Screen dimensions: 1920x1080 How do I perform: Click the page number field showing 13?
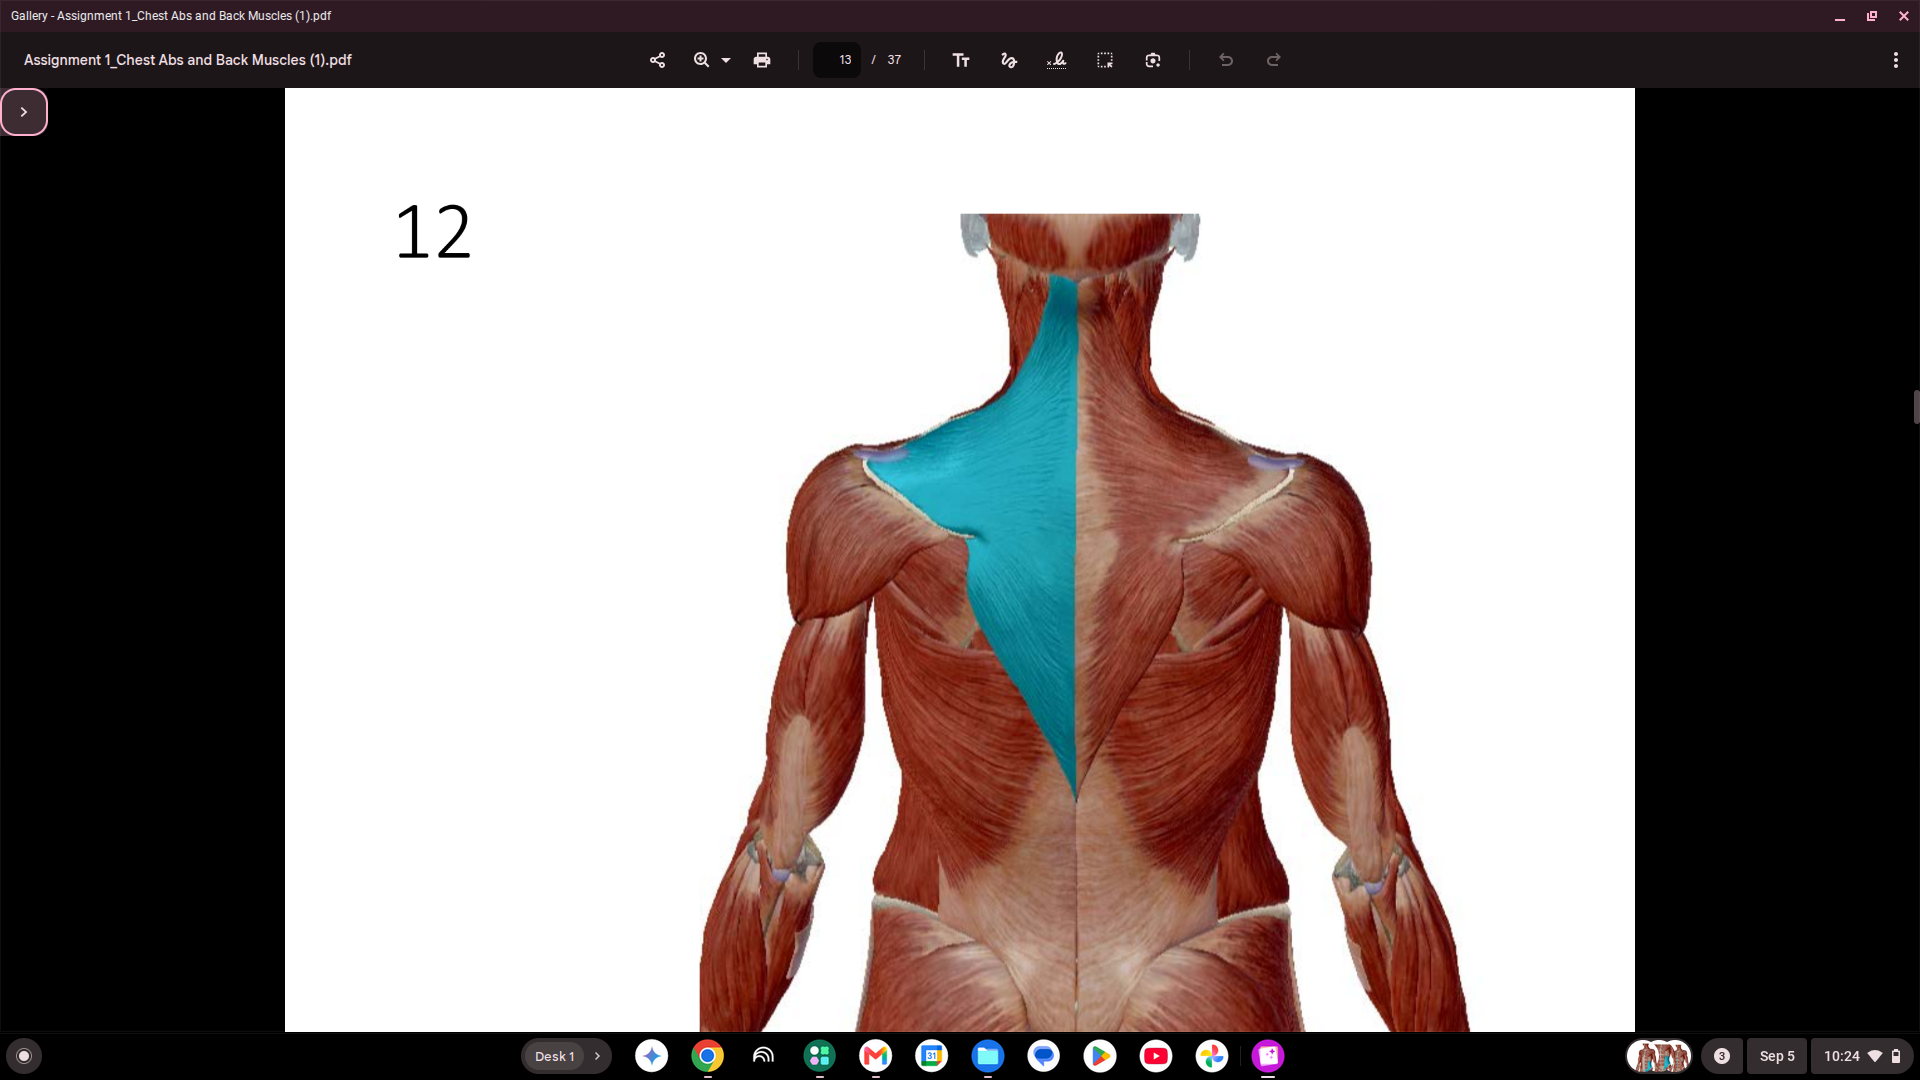(x=837, y=60)
